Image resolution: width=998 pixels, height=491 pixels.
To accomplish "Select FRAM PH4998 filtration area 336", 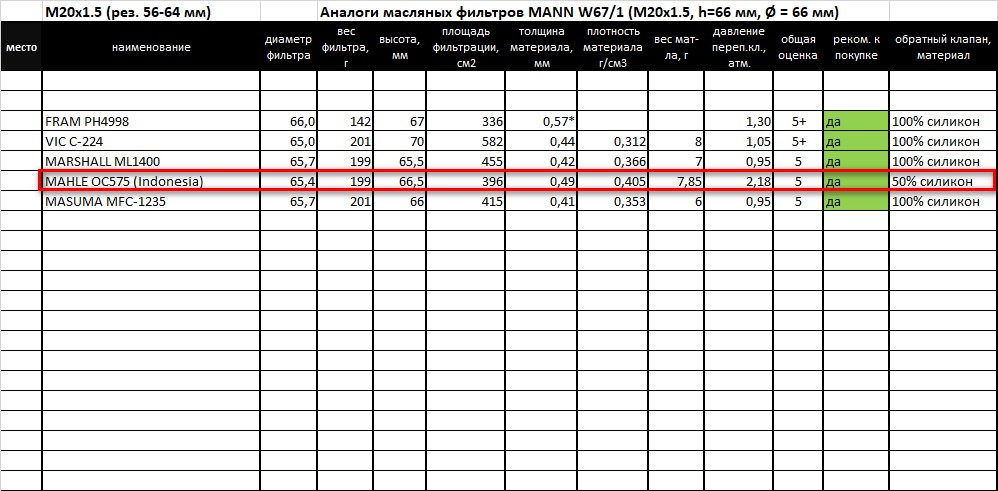I will (x=466, y=121).
